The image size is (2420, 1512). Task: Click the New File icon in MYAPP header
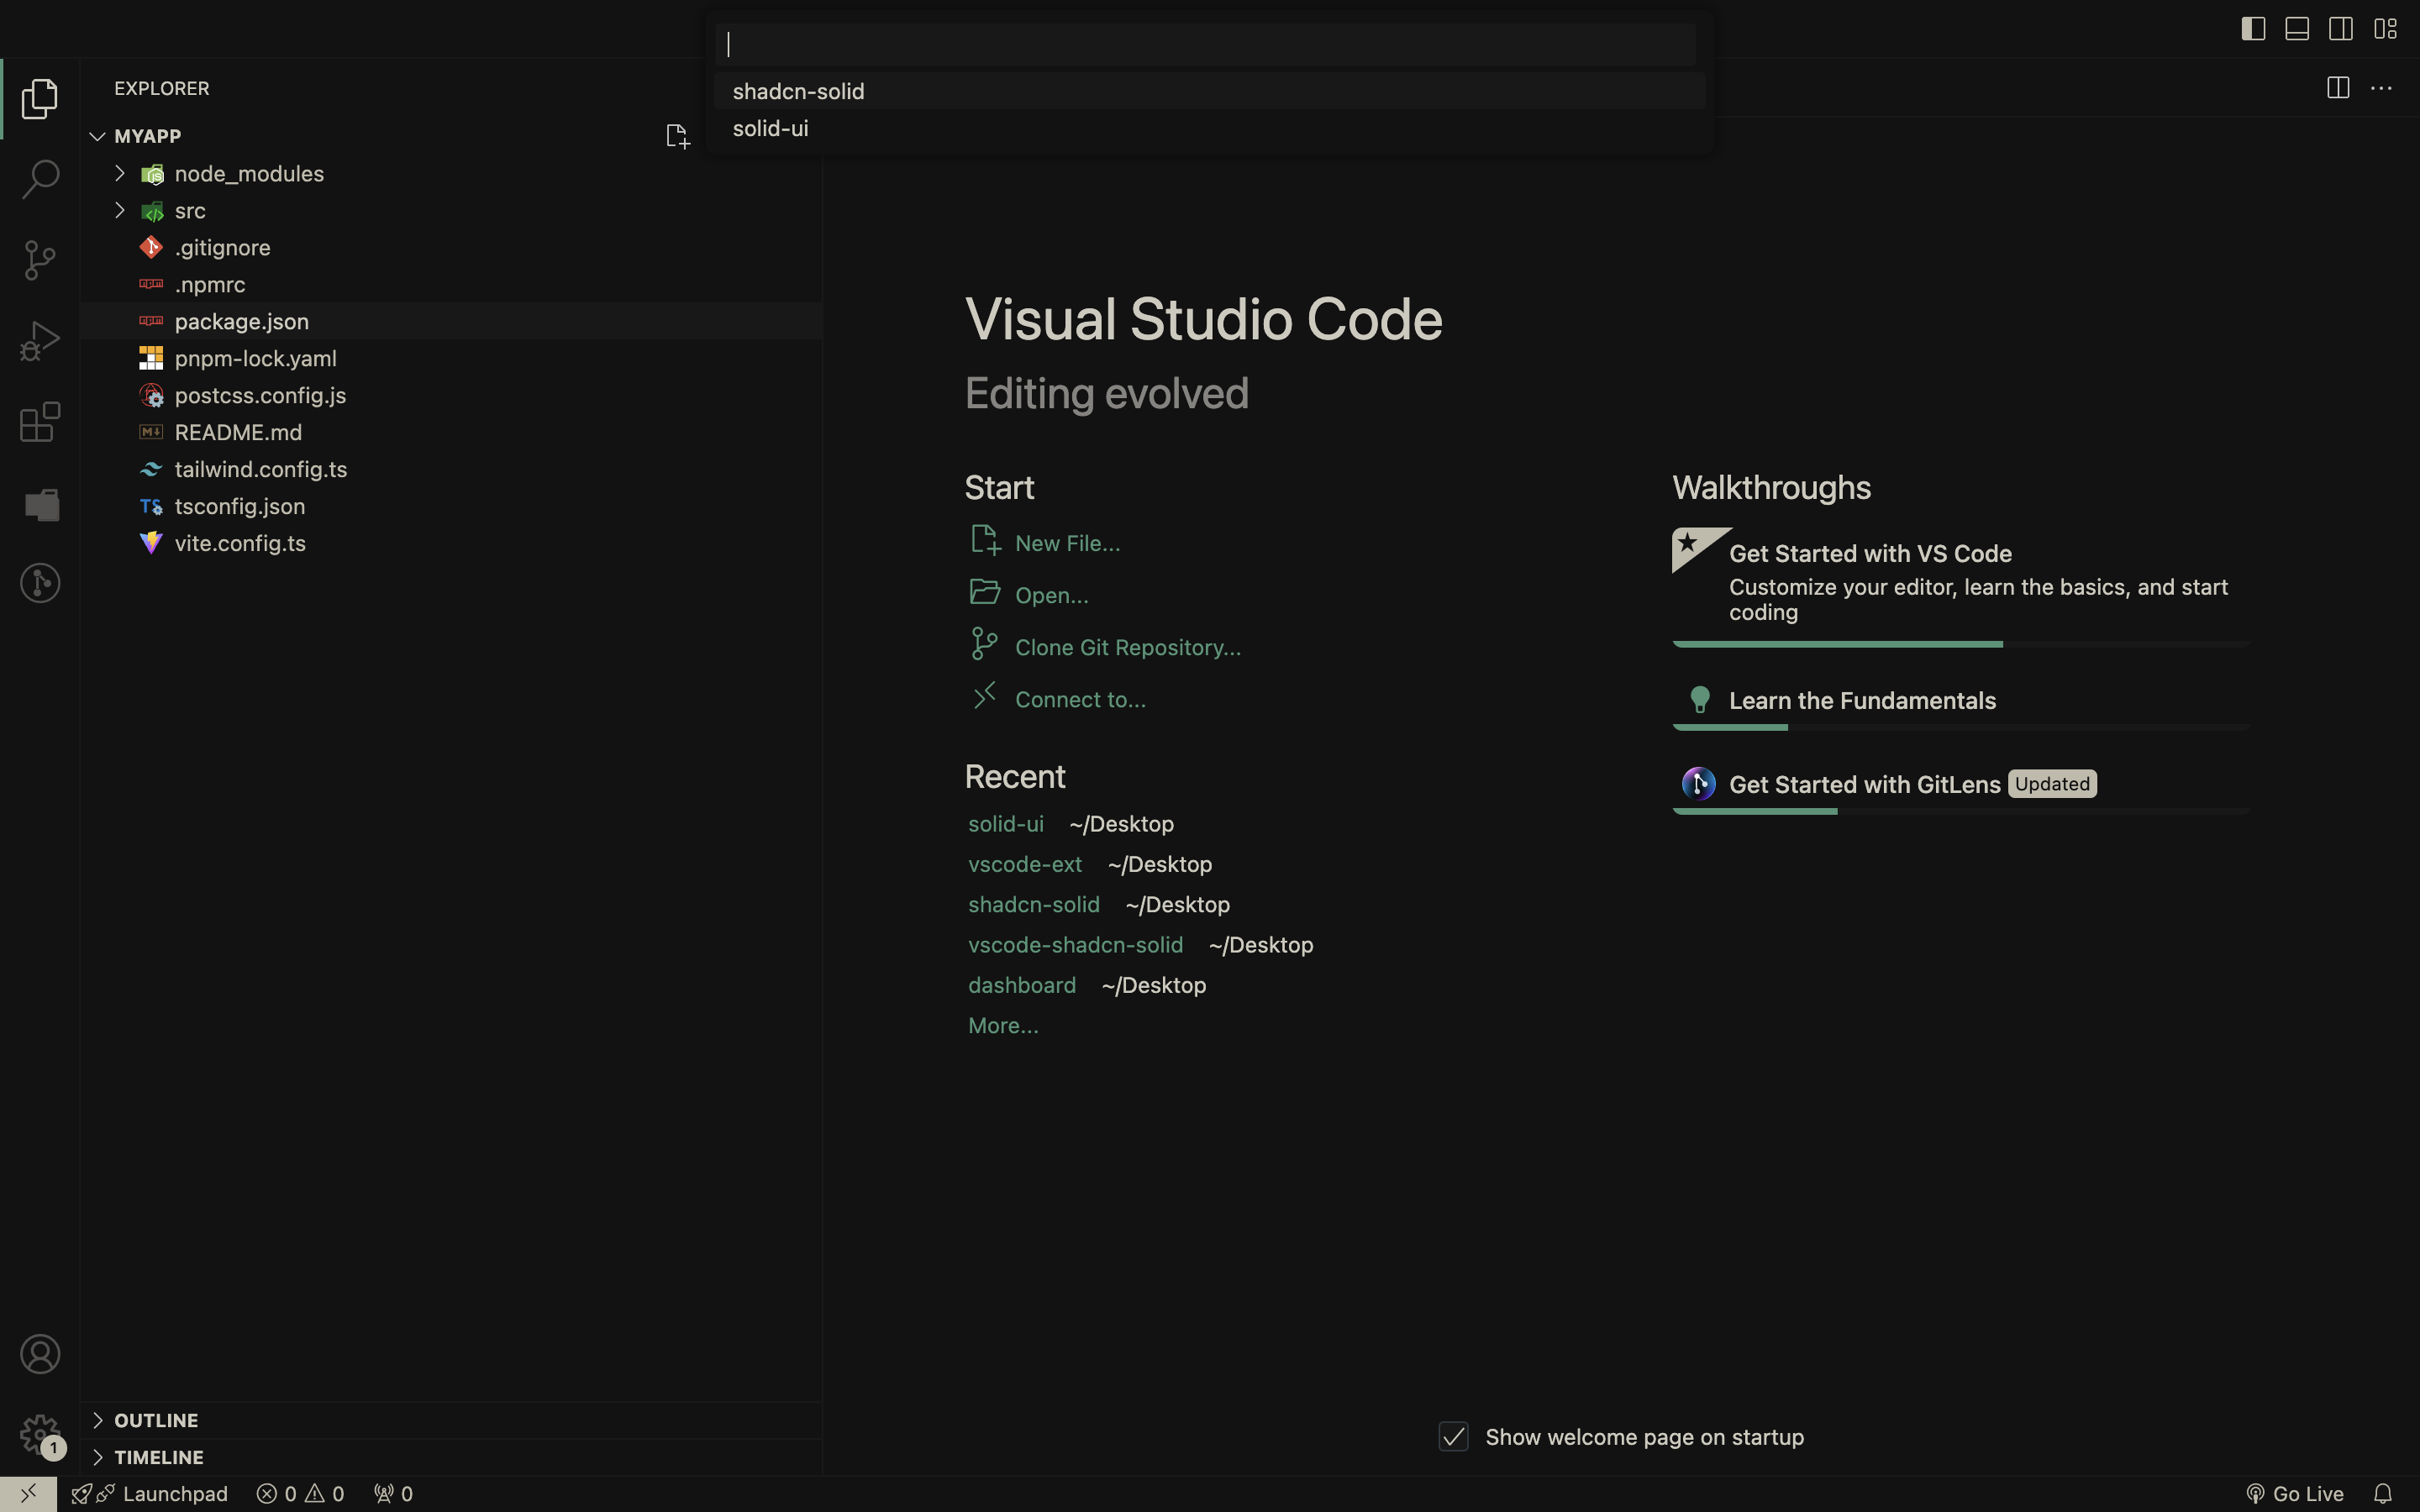(x=677, y=136)
